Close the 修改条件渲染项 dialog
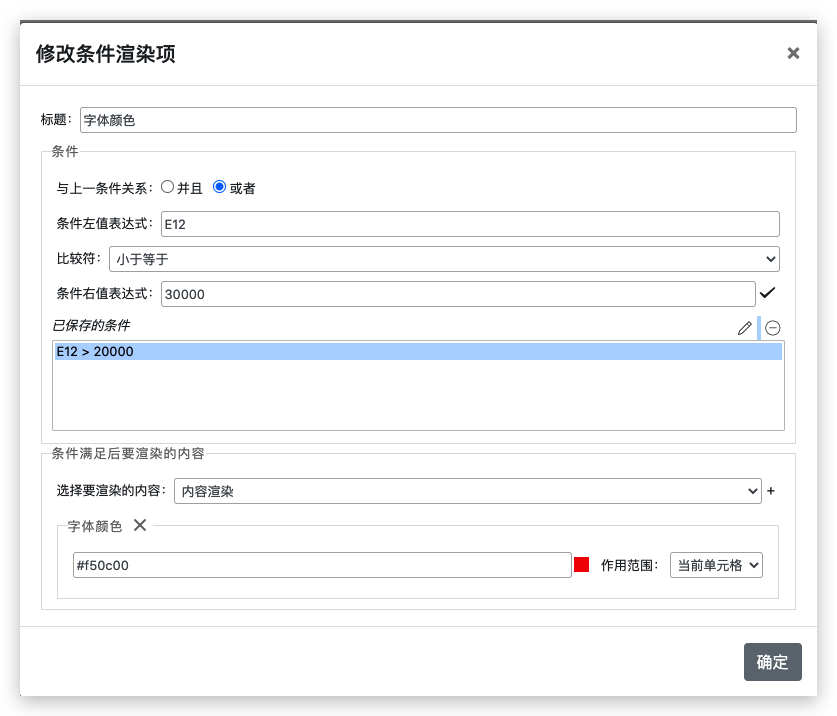The width and height of the screenshot is (837, 716). [793, 53]
